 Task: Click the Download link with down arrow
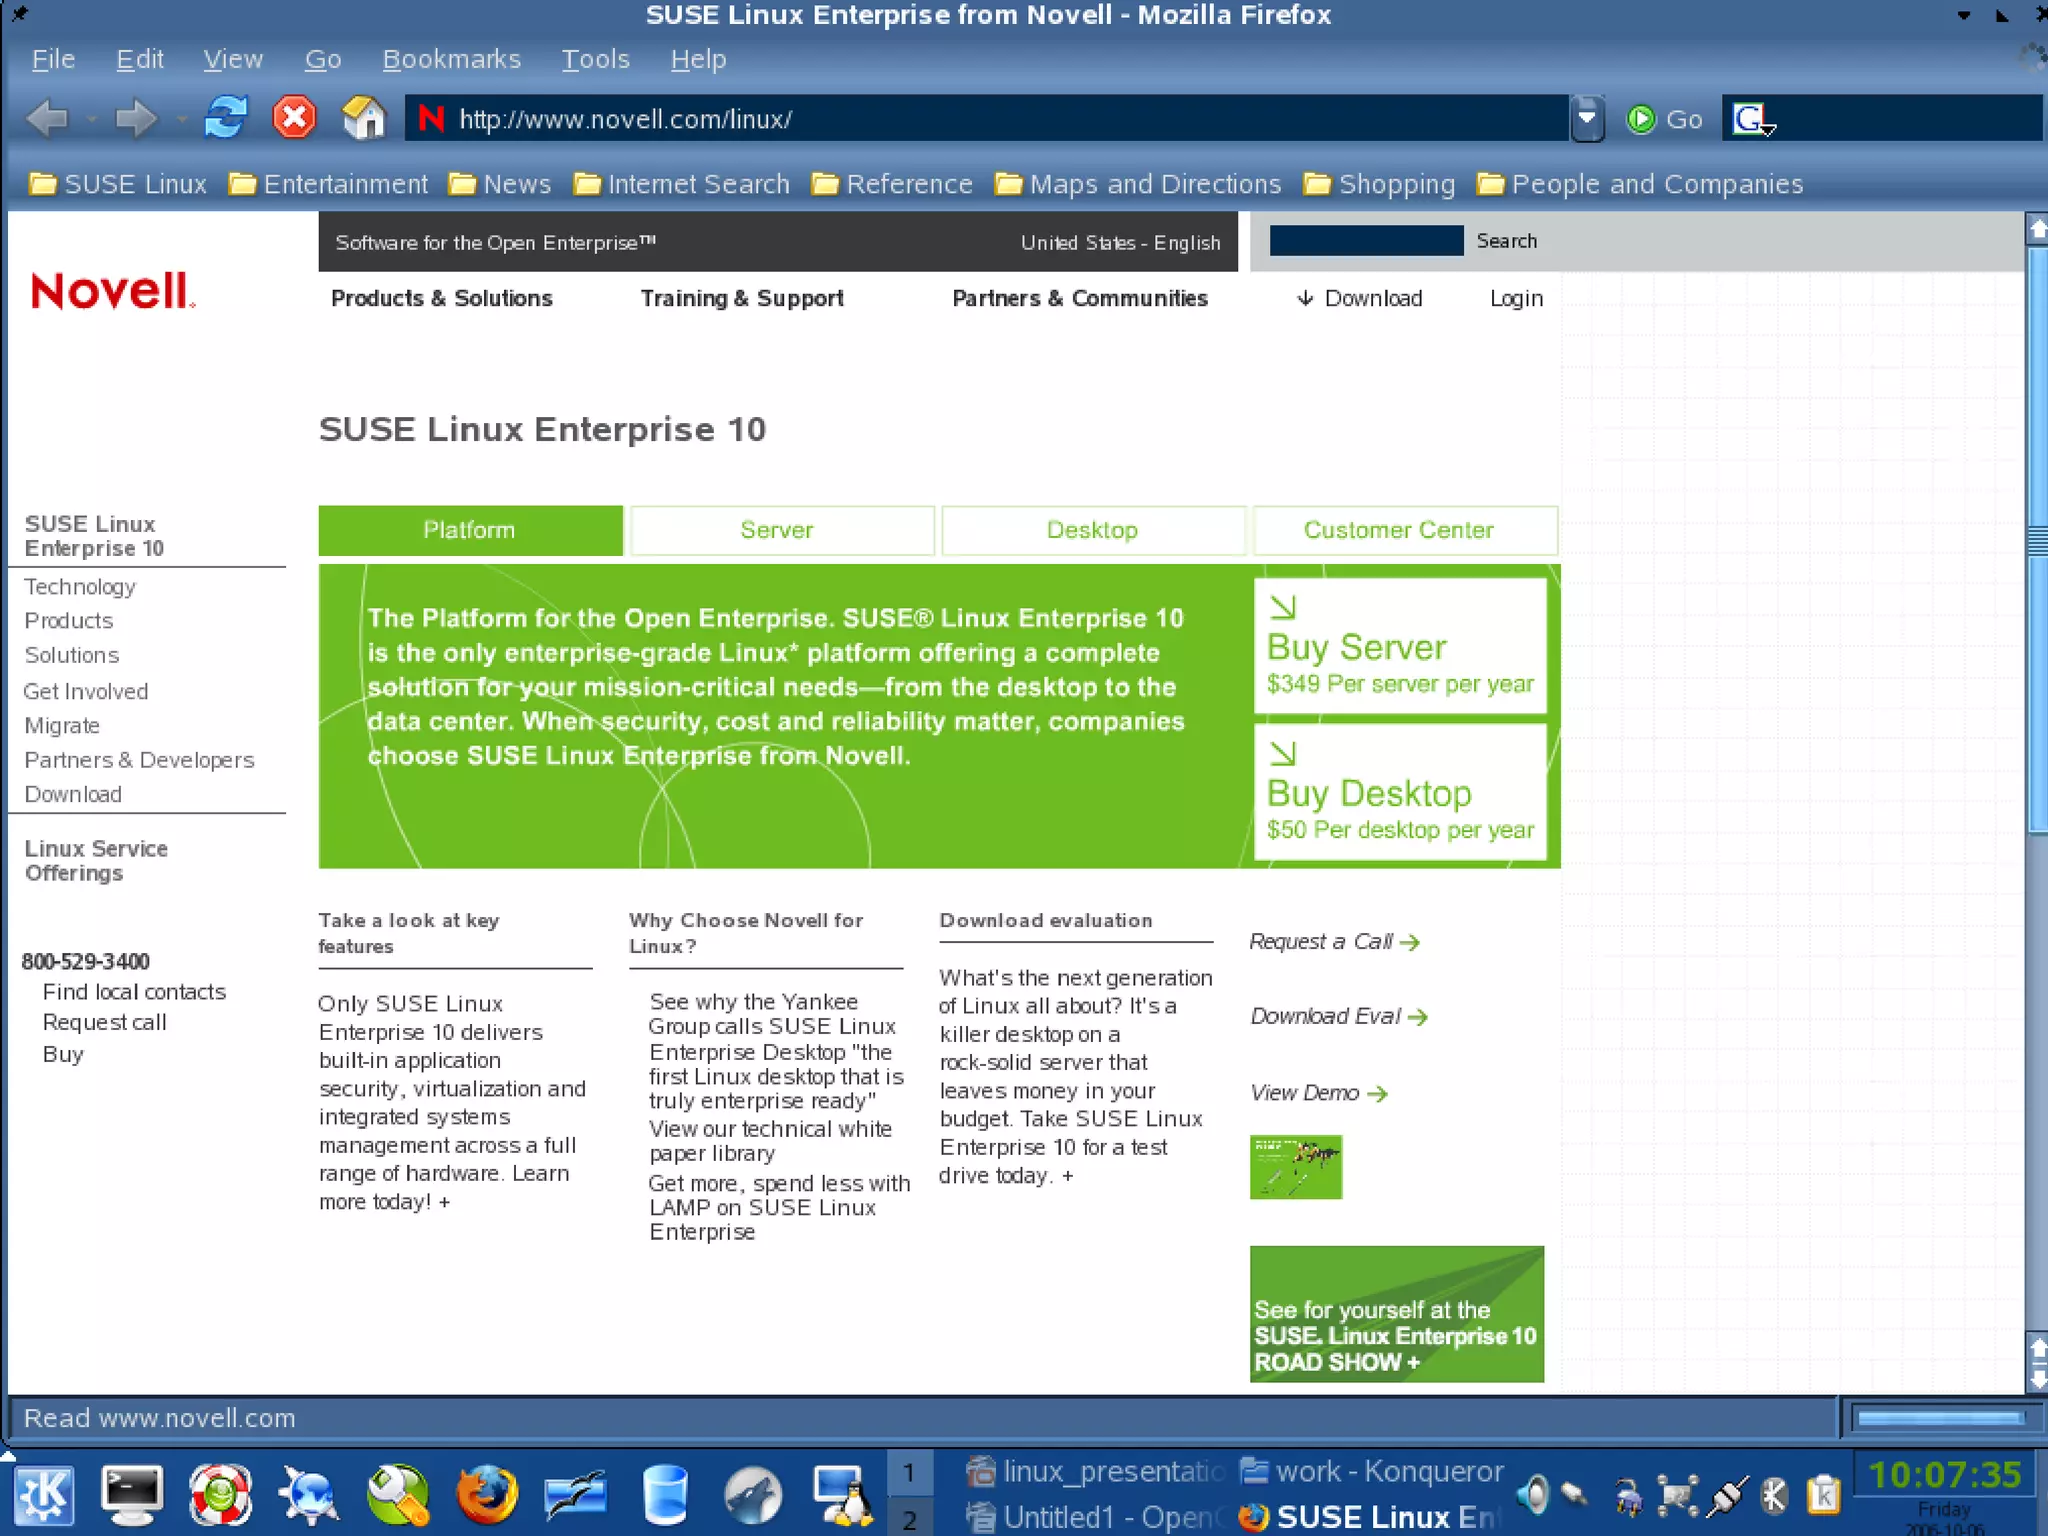(x=1359, y=298)
